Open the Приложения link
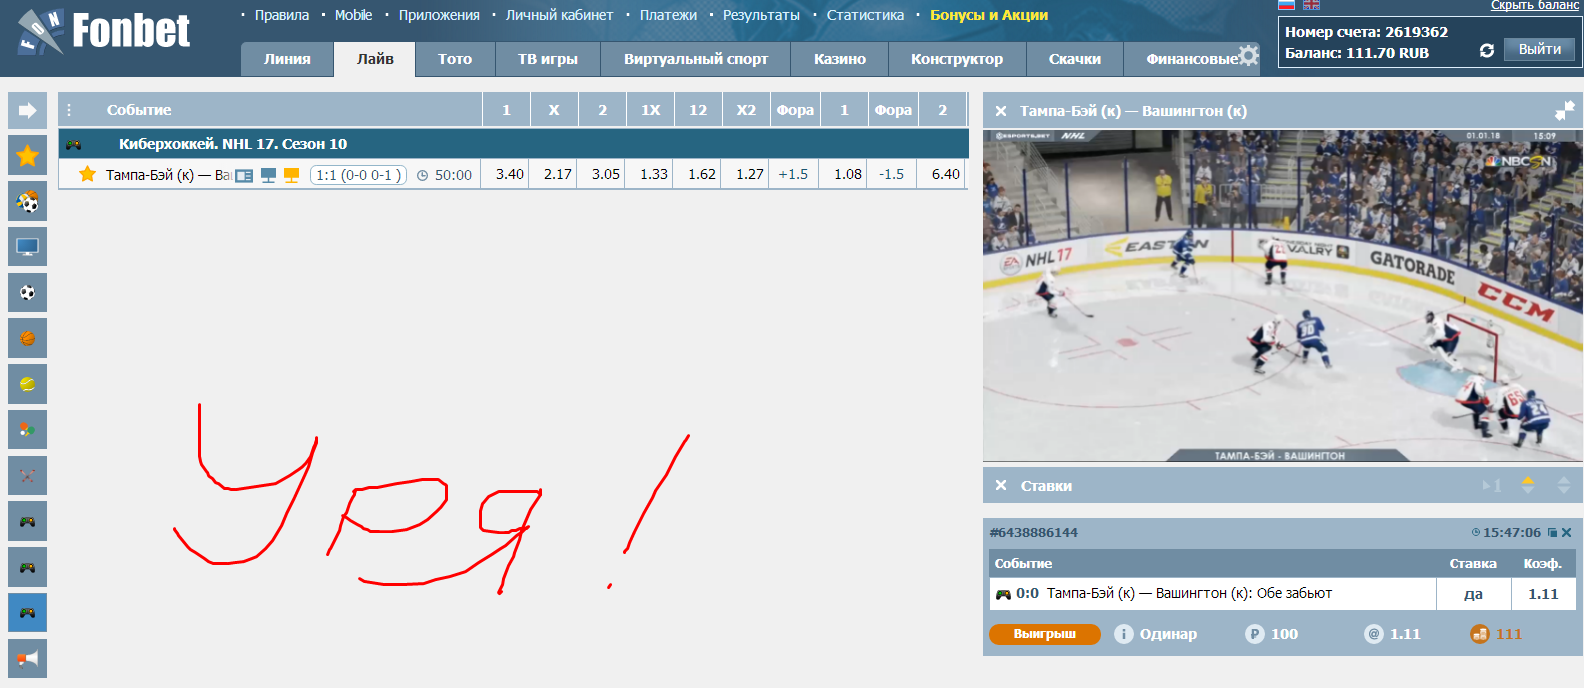Image resolution: width=1584 pixels, height=688 pixels. [439, 15]
